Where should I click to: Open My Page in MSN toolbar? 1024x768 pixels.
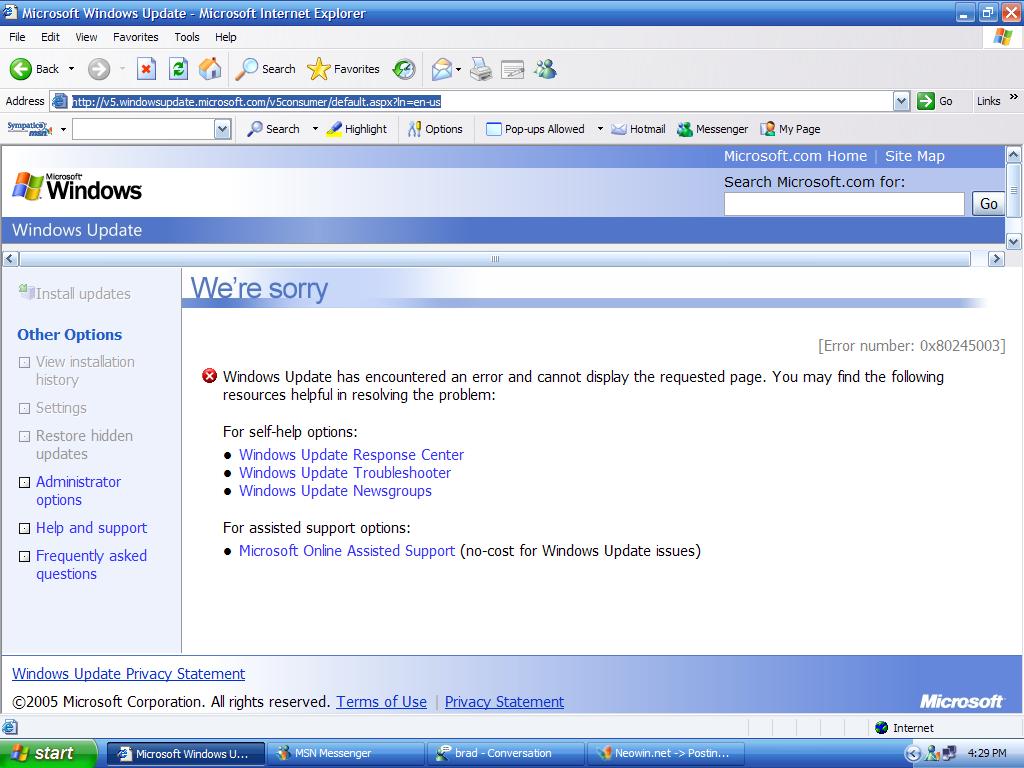tap(790, 129)
